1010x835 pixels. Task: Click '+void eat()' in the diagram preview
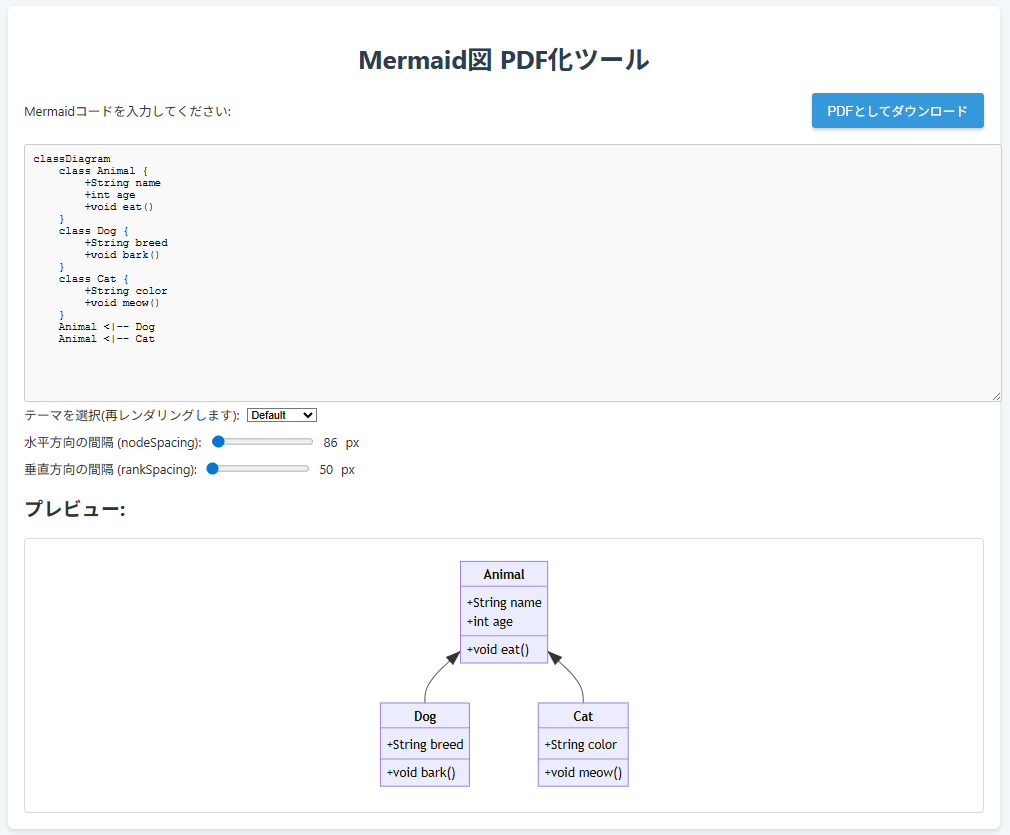[x=498, y=649]
